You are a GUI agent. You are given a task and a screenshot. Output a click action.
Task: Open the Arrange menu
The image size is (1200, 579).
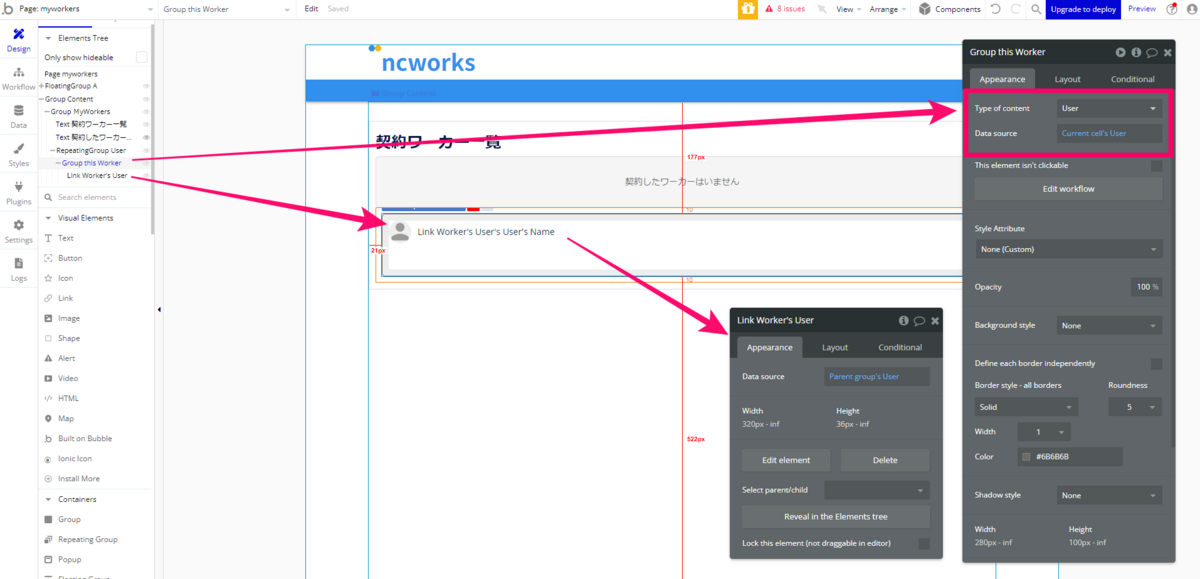pyautogui.click(x=888, y=9)
